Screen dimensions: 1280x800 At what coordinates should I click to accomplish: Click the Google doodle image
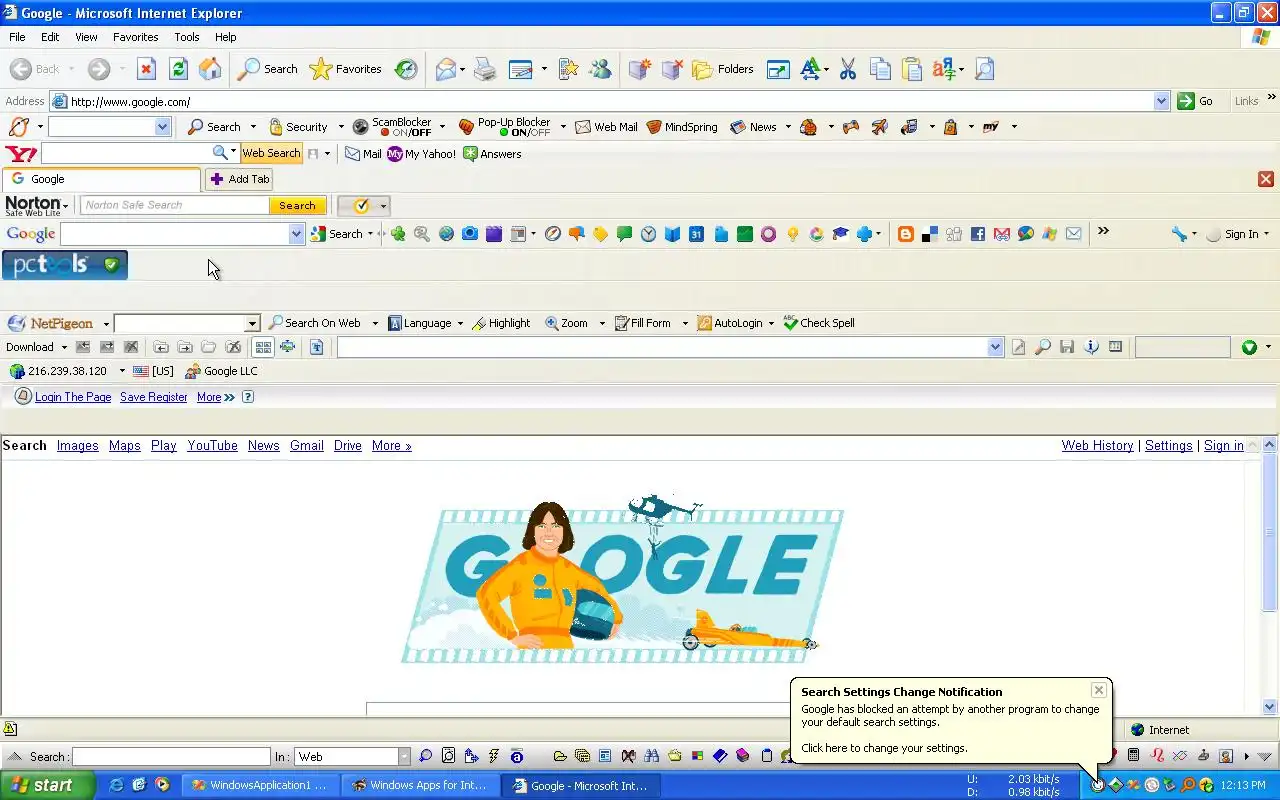[x=623, y=580]
